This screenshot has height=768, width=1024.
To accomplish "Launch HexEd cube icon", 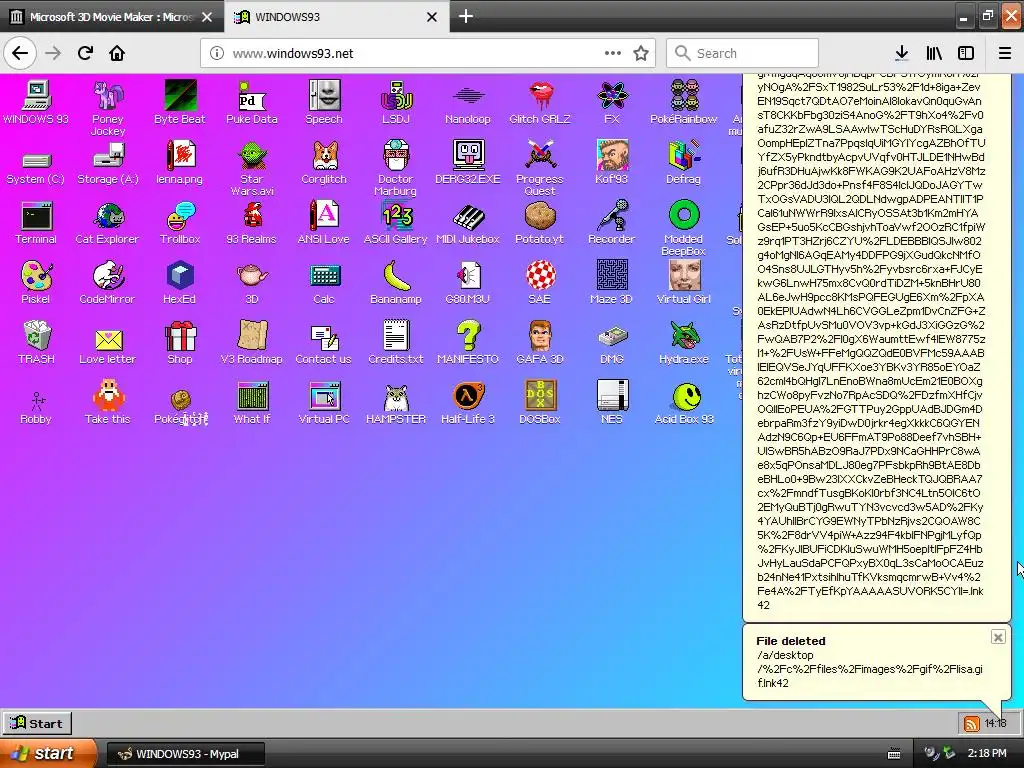I will point(180,276).
